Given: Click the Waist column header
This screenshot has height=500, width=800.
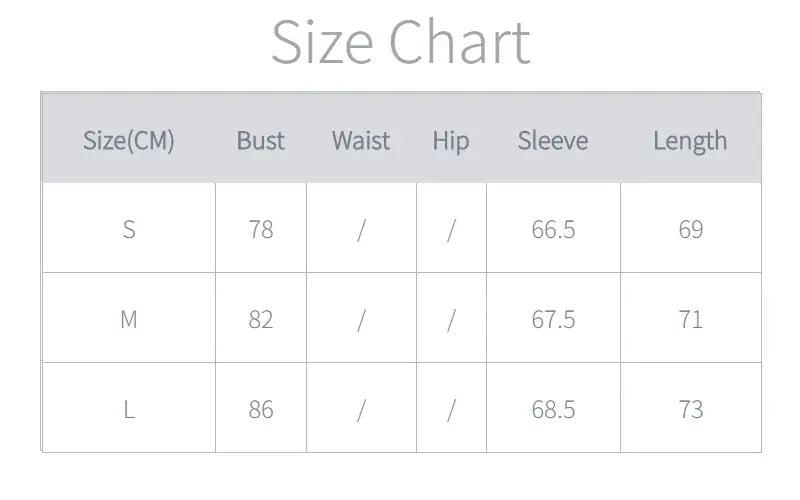Looking at the screenshot, I should 361,141.
